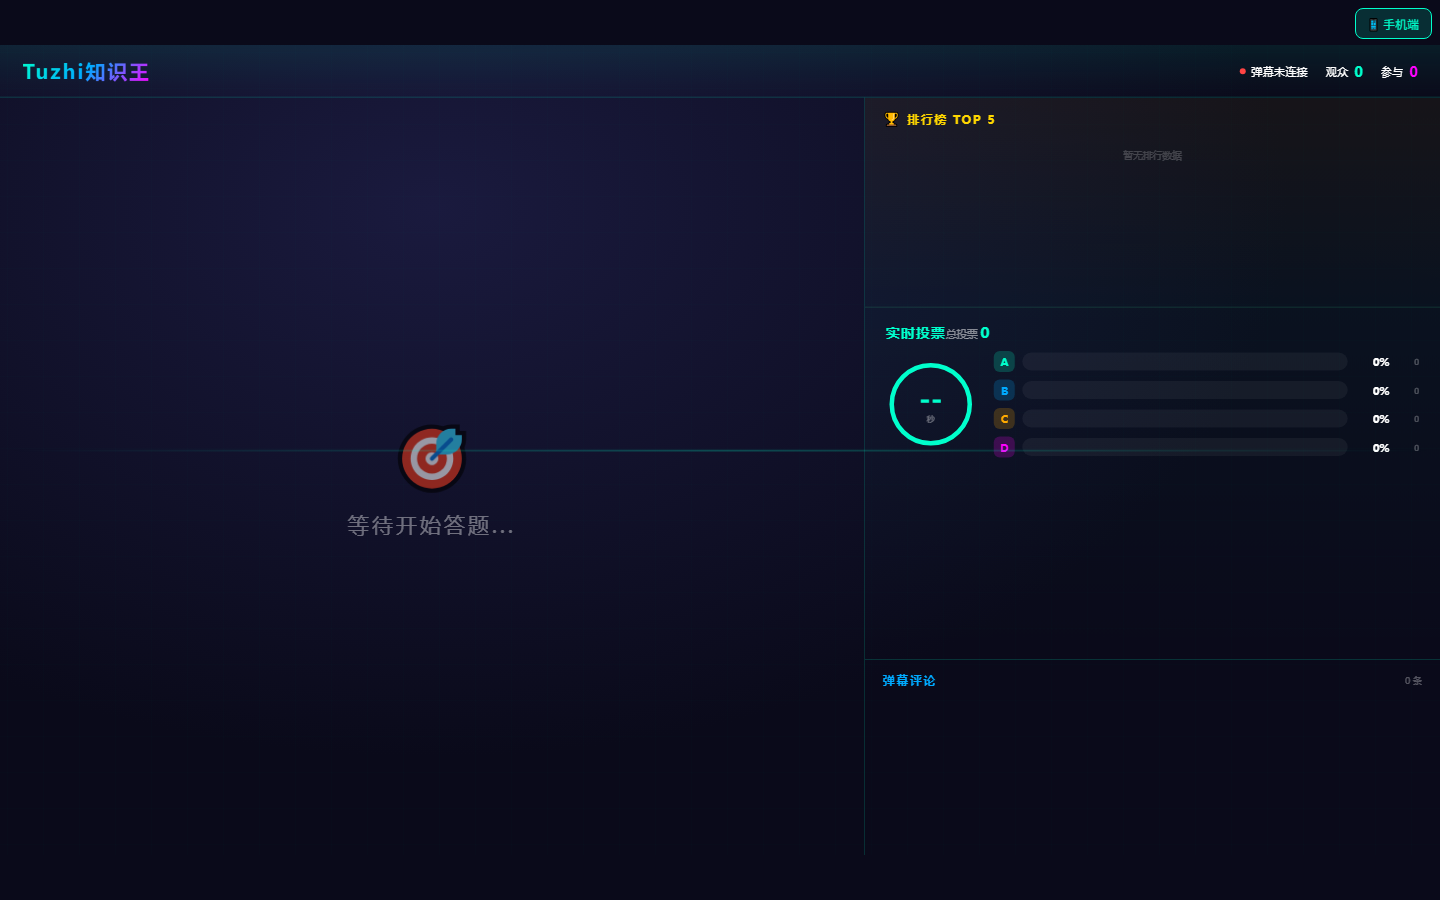This screenshot has height=900, width=1440.
Task: Click option D's vote progress bar
Action: 1185,447
